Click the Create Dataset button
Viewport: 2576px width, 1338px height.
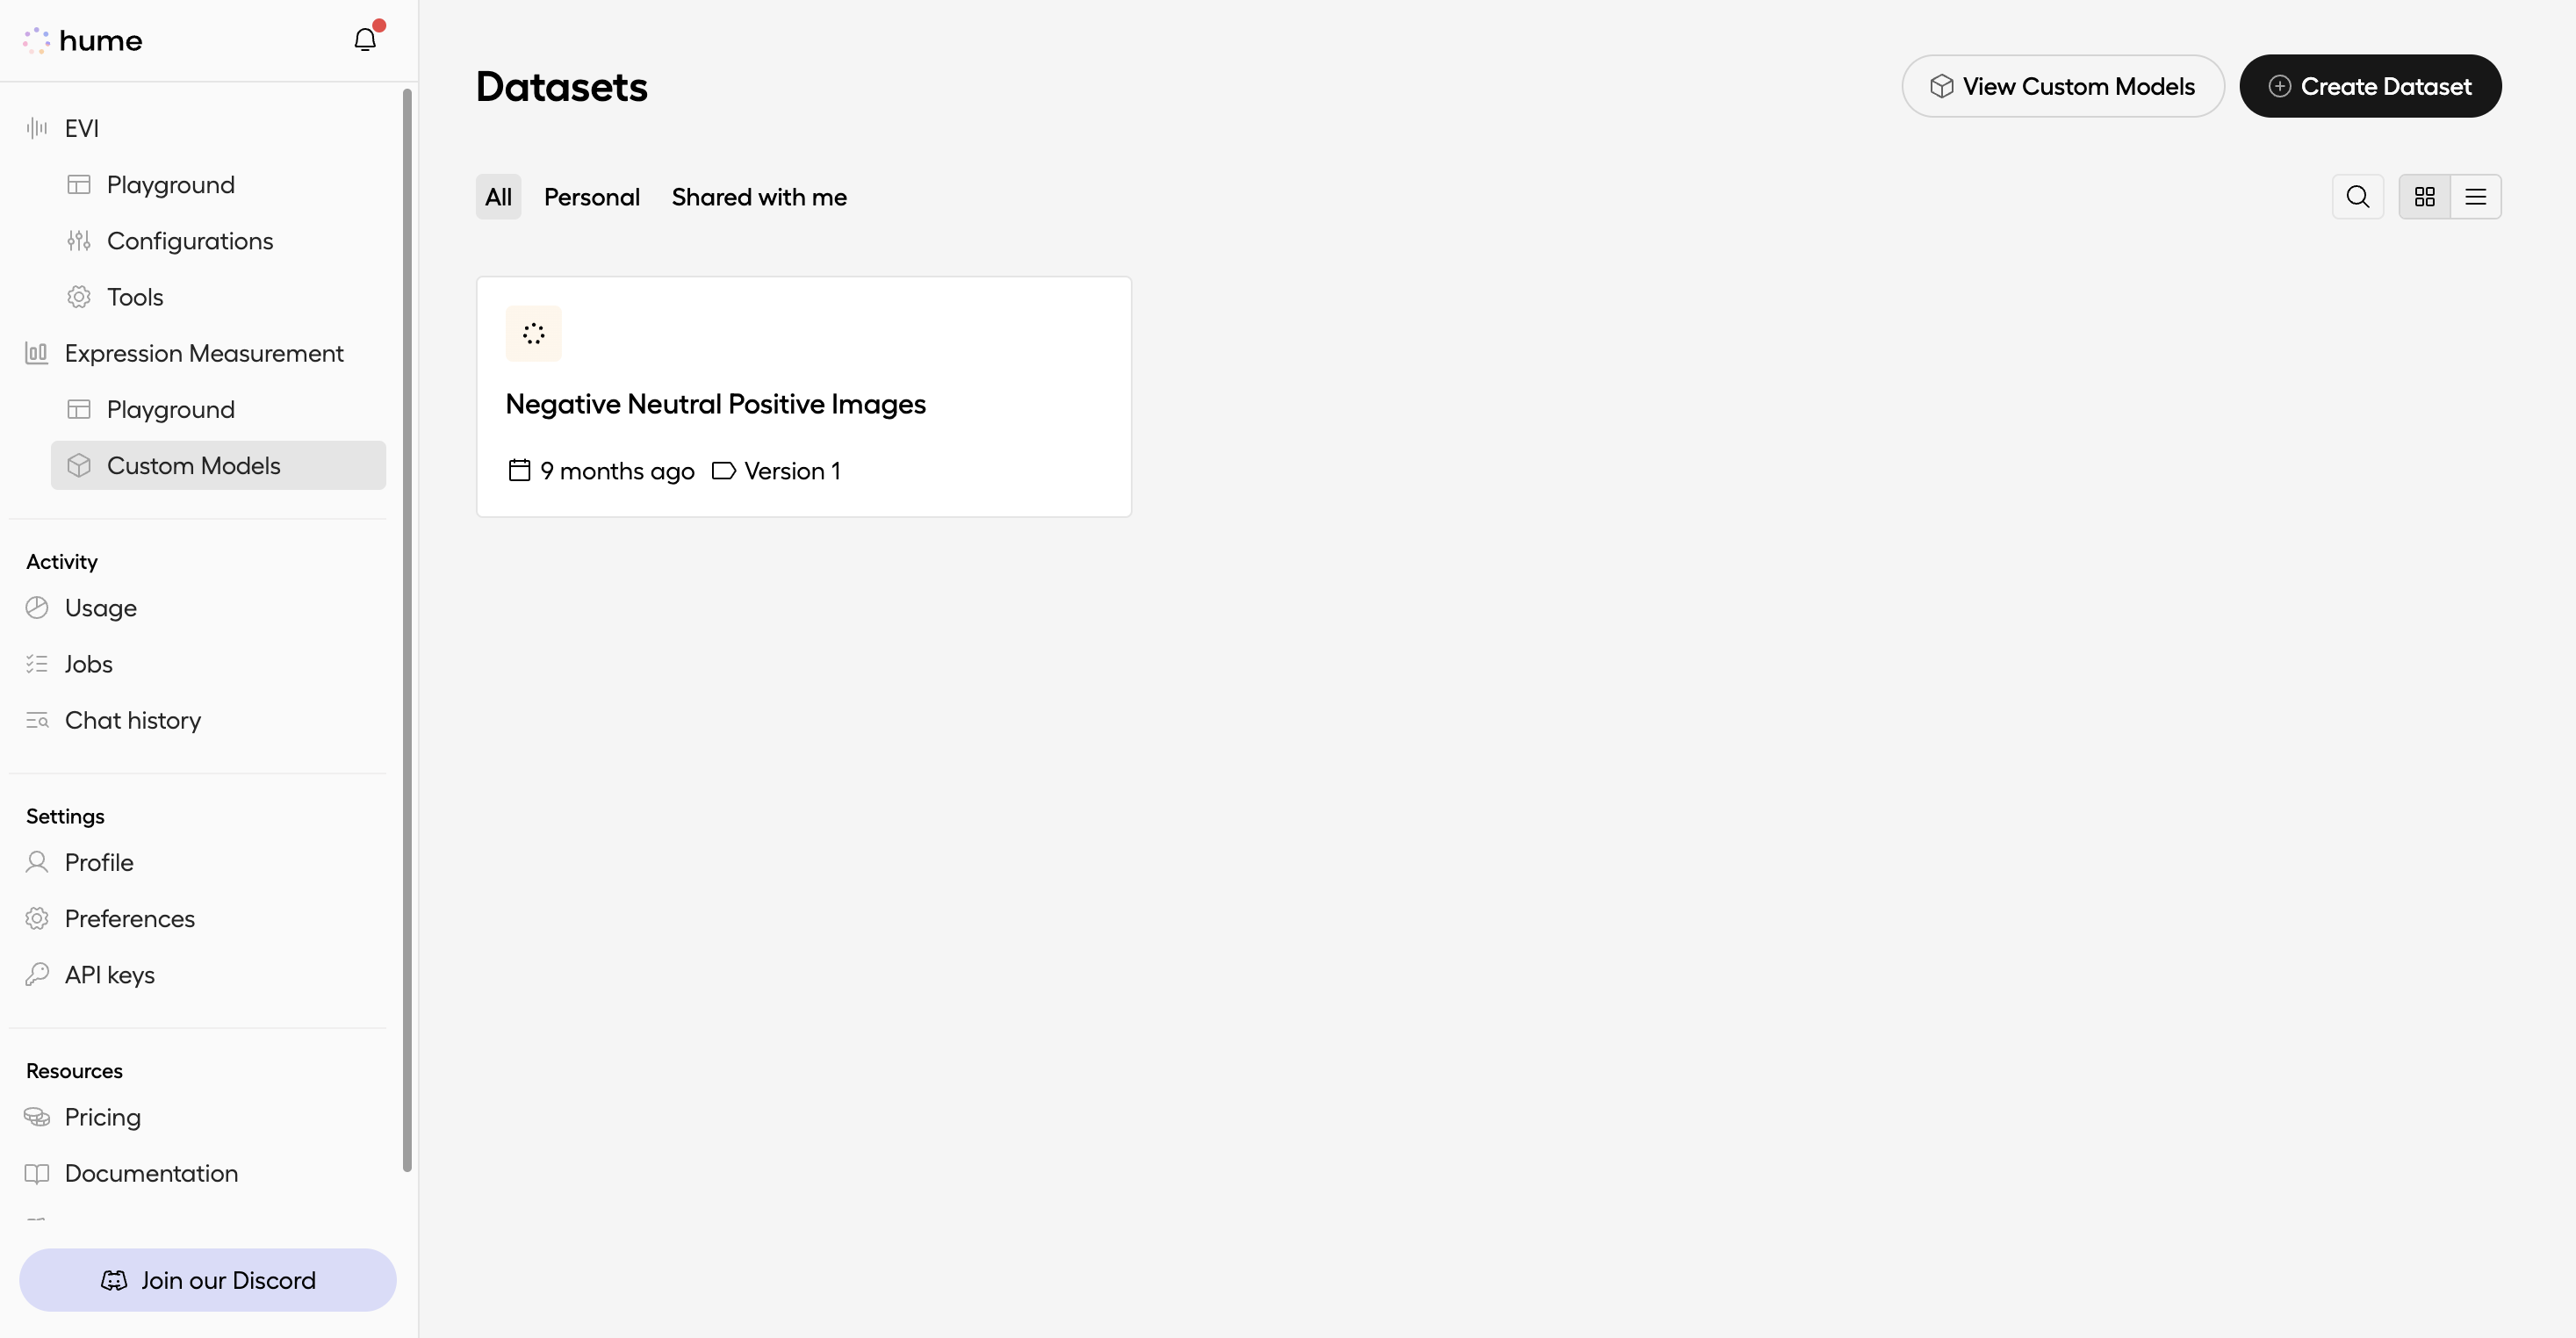tap(2371, 86)
